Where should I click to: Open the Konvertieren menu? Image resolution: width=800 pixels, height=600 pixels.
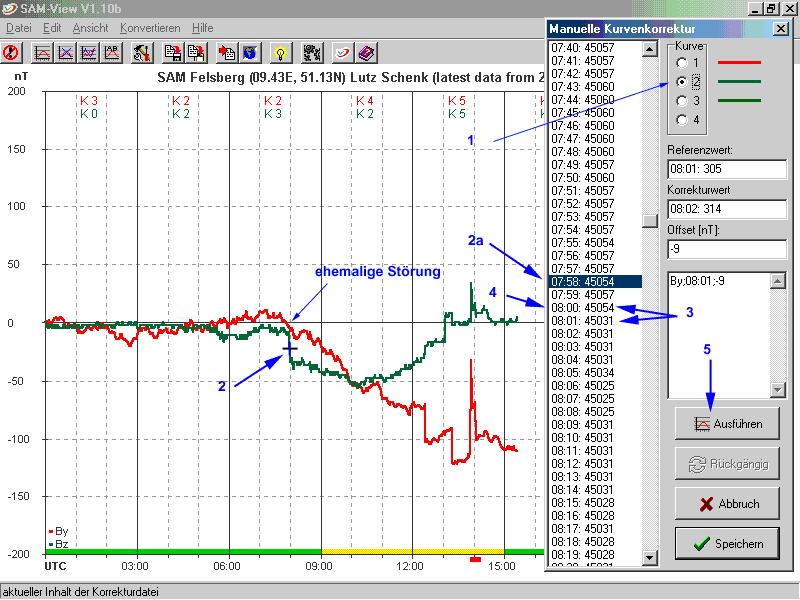point(150,28)
